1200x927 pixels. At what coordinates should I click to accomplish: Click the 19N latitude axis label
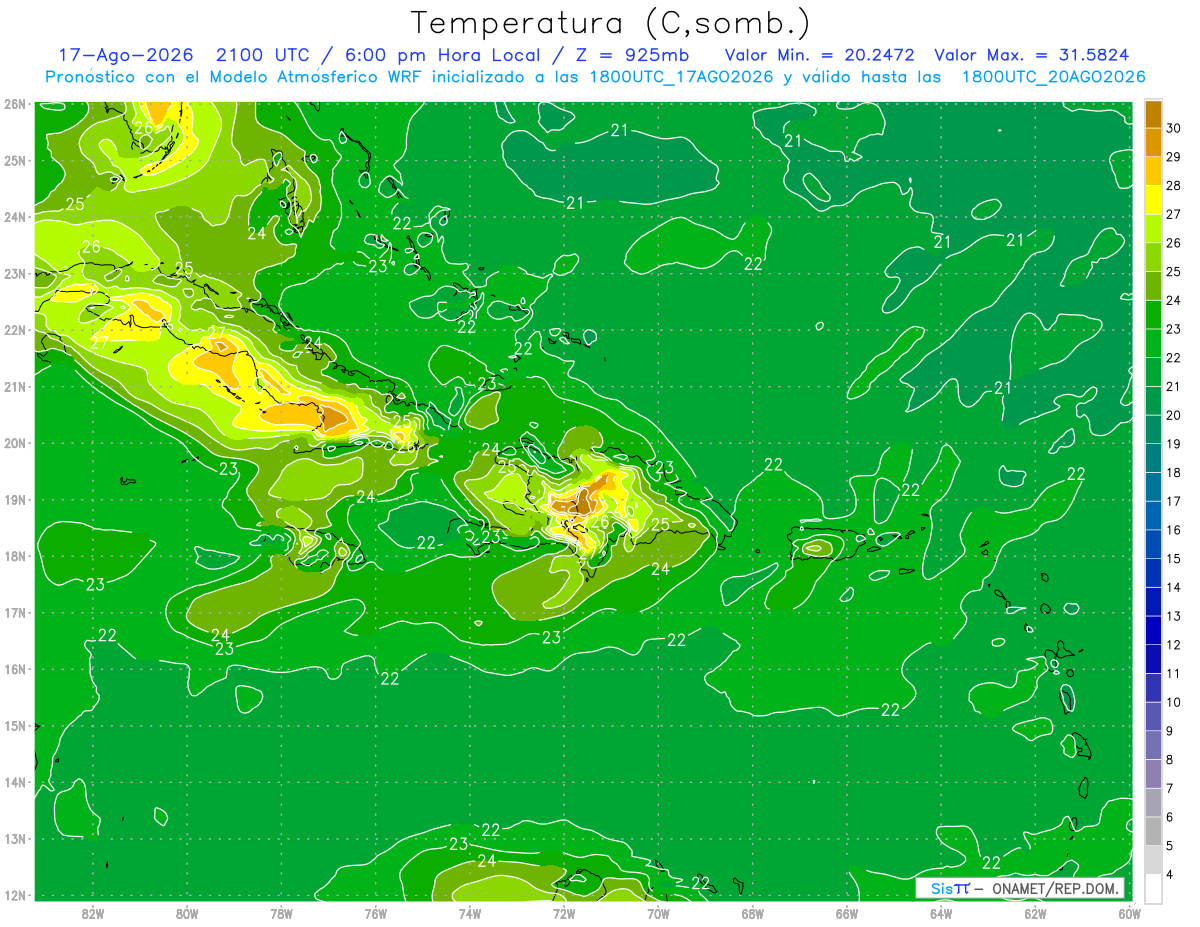pyautogui.click(x=14, y=499)
